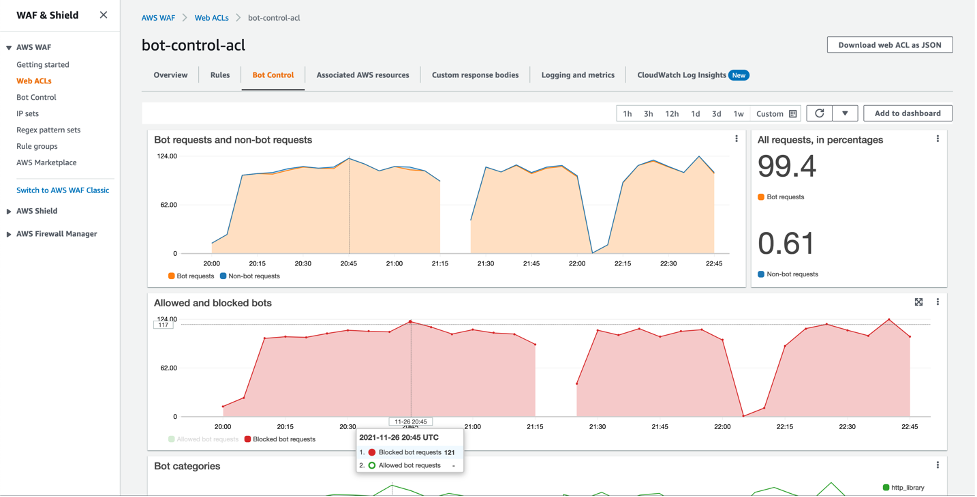Expand Allowed and blocked bots chart fullscreen

(x=919, y=301)
